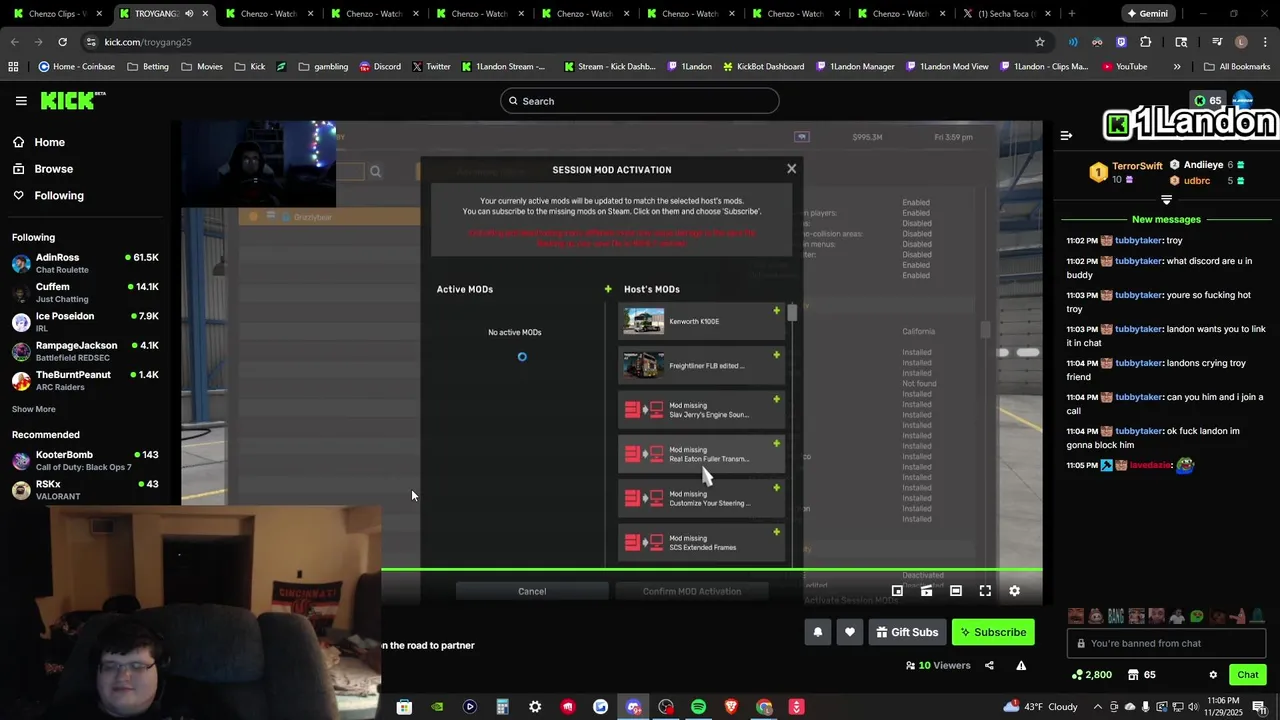The width and height of the screenshot is (1280, 720).
Task: Add the SCS Extended Frames mod
Action: [776, 532]
